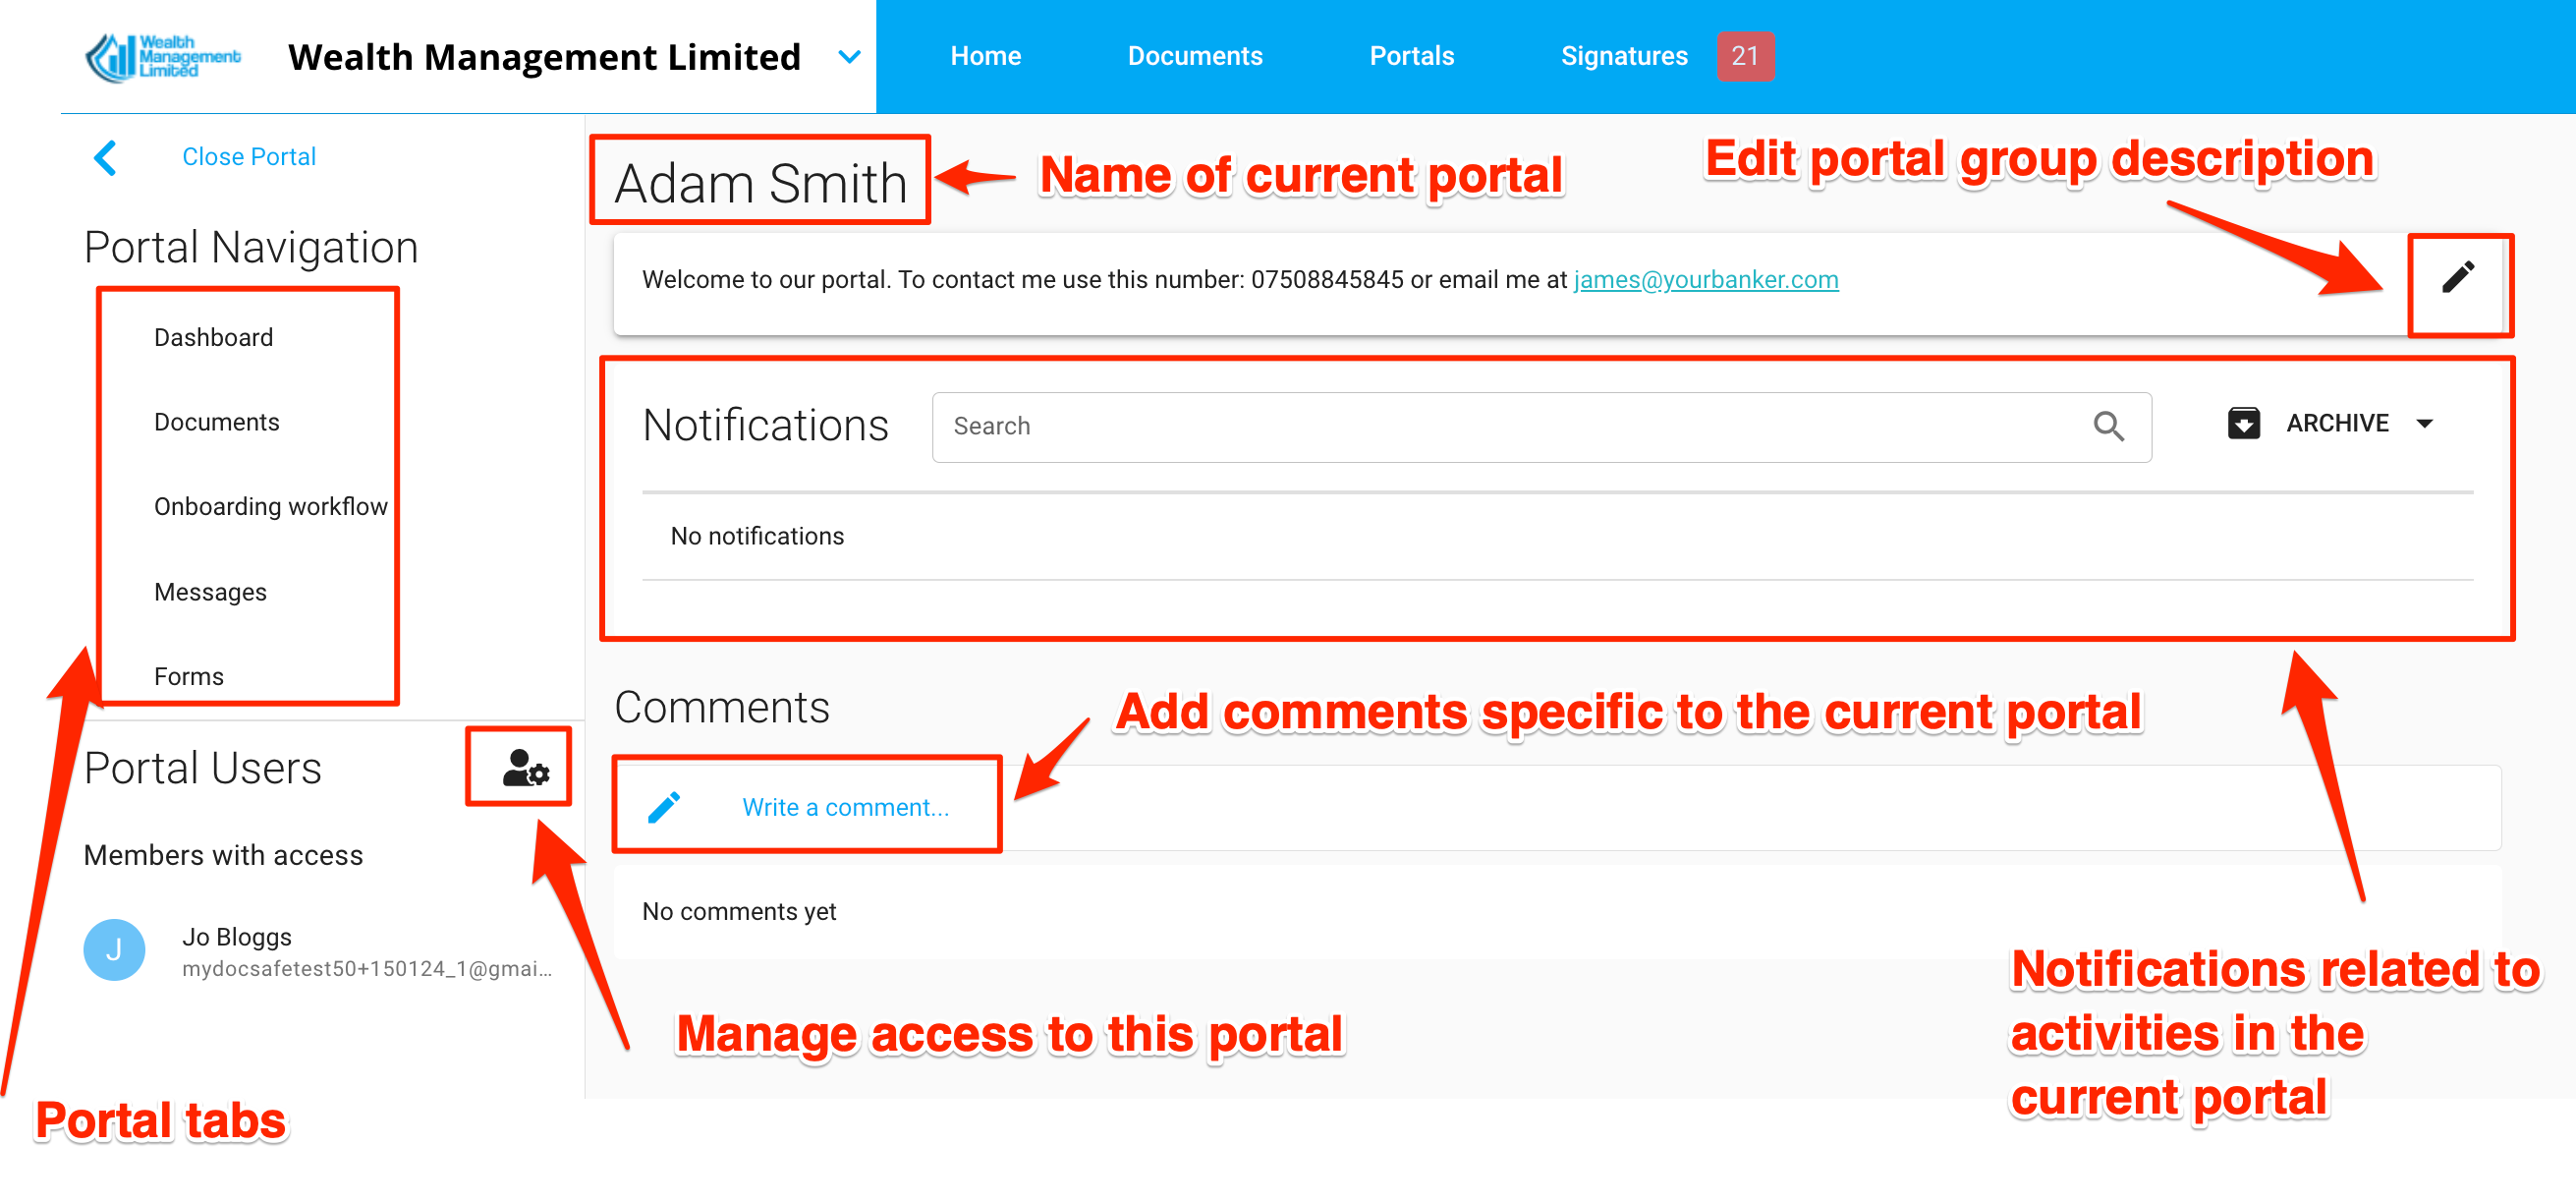Click the archive box icon

tap(2243, 423)
